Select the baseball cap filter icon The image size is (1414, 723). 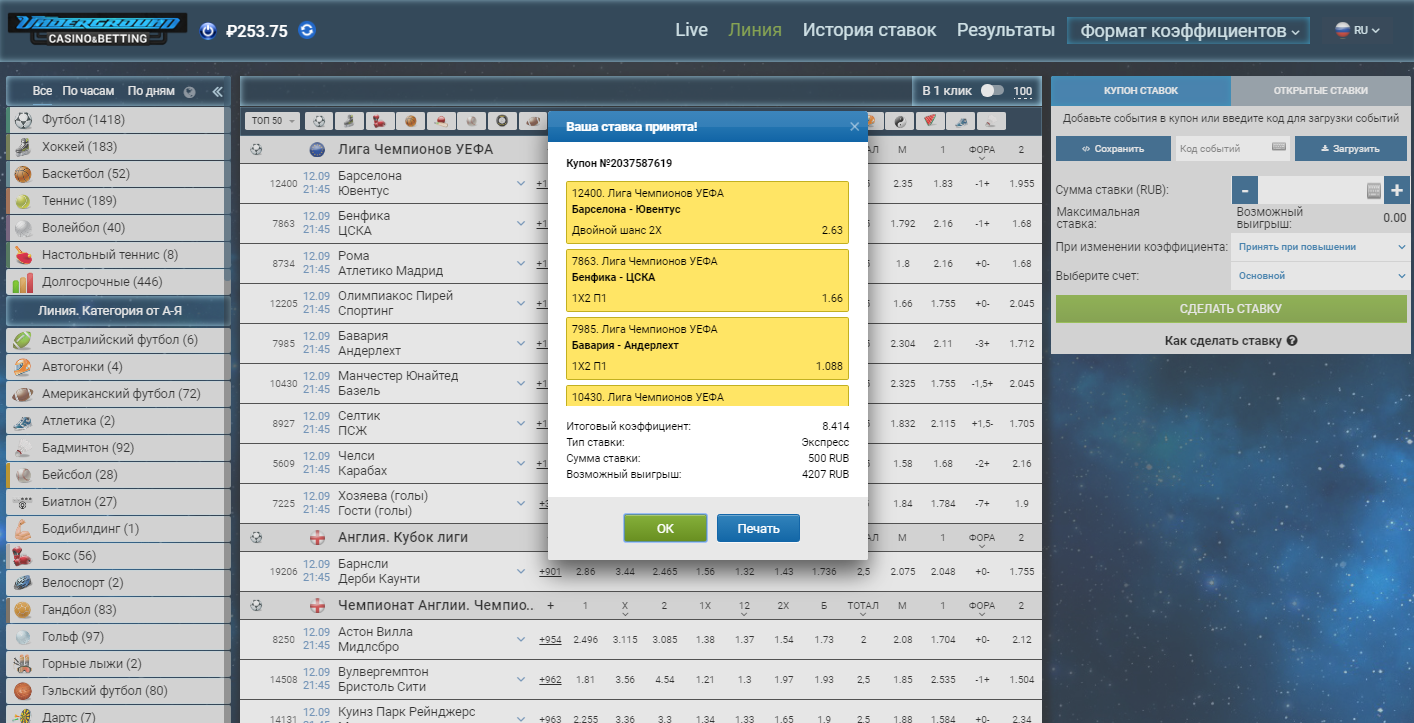[441, 121]
